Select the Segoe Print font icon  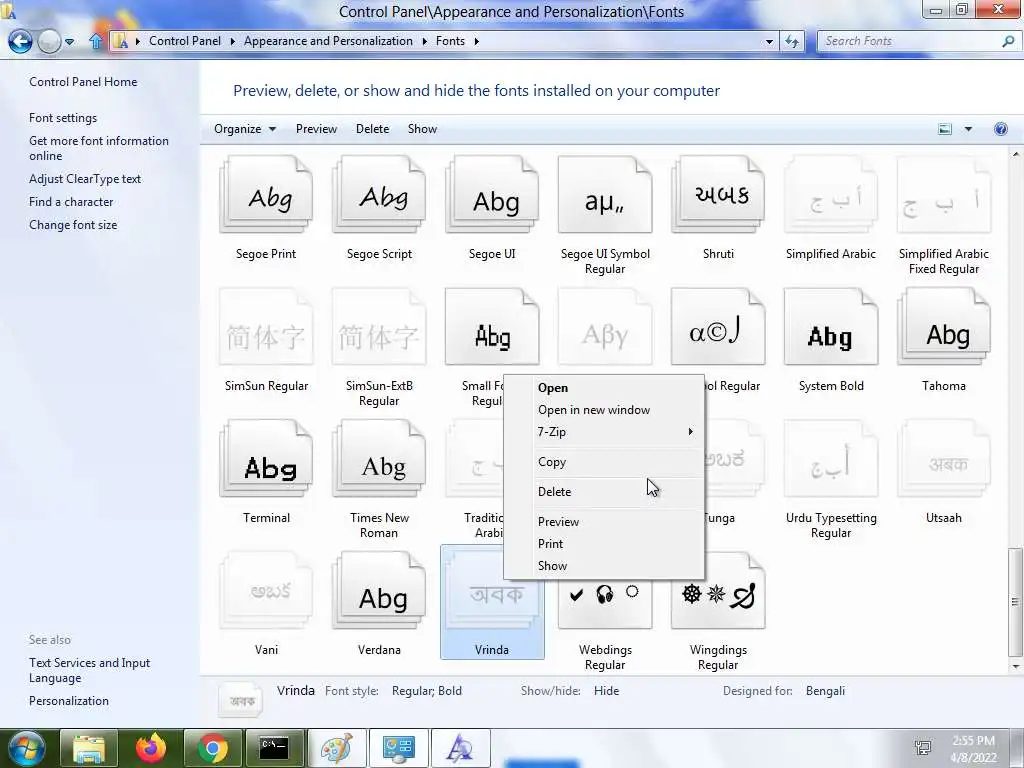266,194
